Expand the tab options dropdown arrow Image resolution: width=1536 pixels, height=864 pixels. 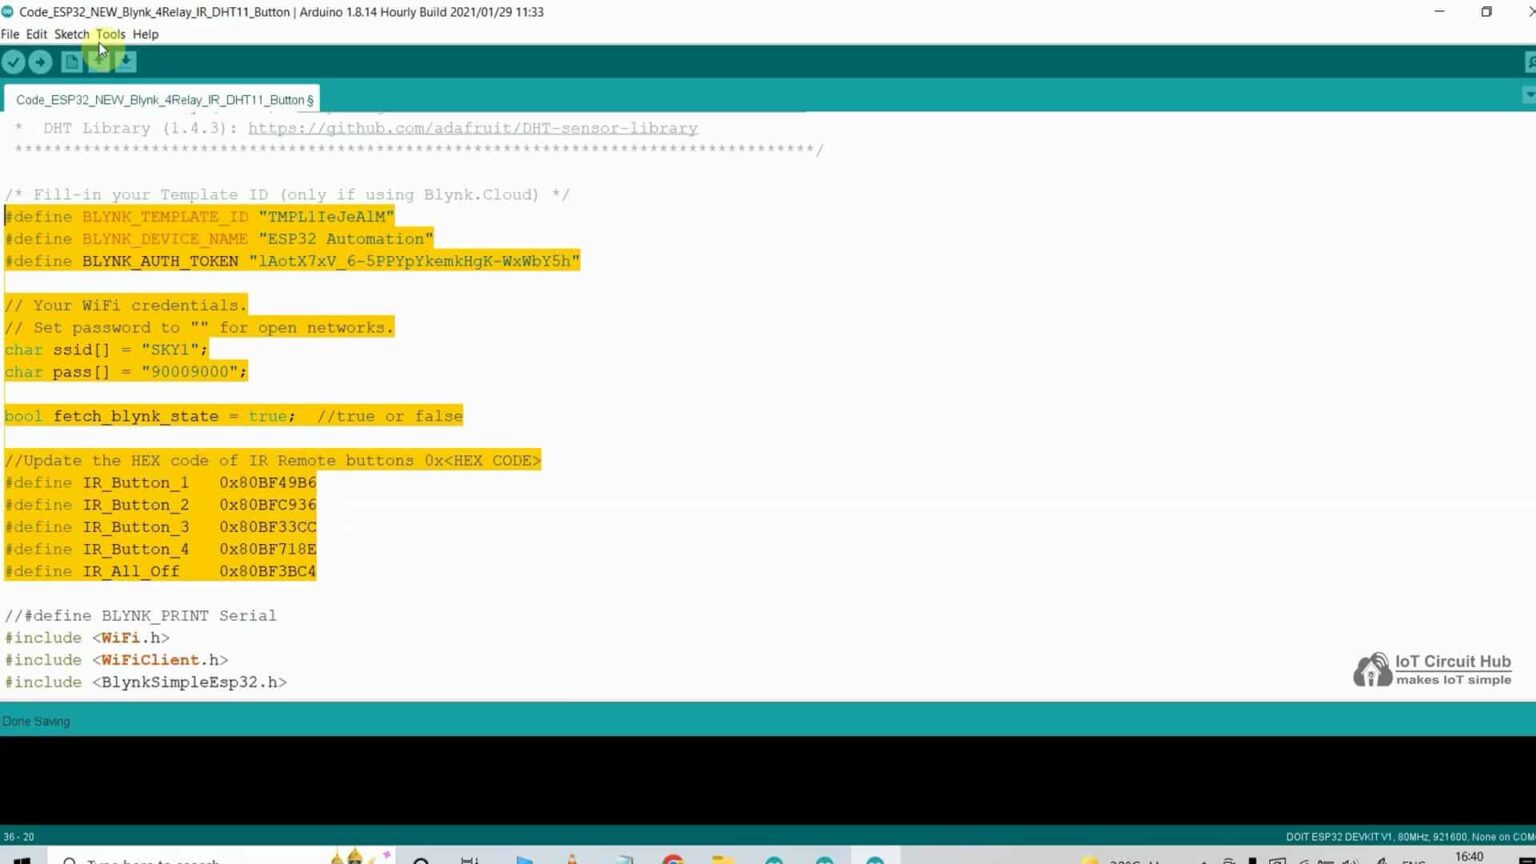coord(1528,95)
